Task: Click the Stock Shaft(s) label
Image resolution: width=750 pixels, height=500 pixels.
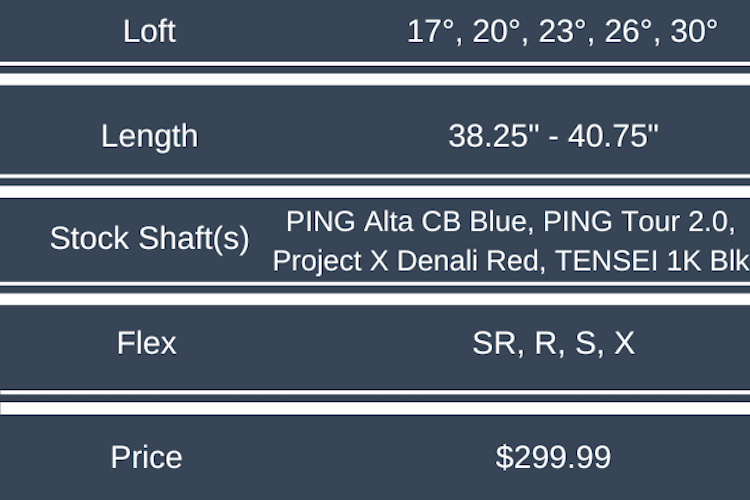Action: [149, 238]
